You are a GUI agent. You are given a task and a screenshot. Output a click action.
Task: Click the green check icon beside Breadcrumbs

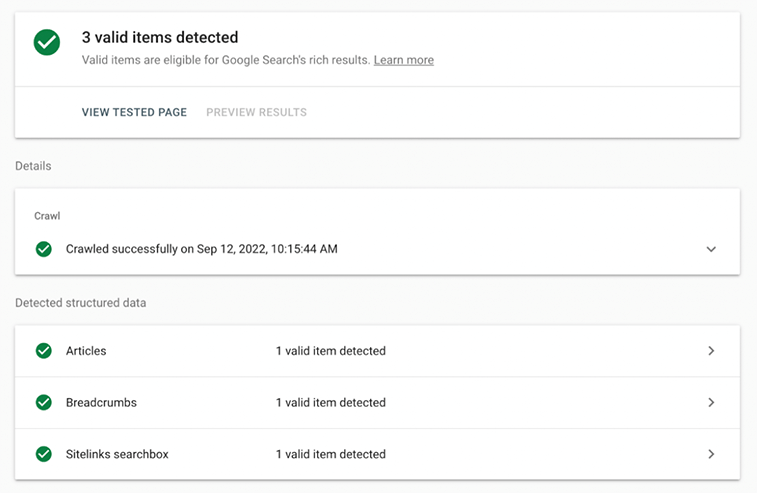click(43, 403)
